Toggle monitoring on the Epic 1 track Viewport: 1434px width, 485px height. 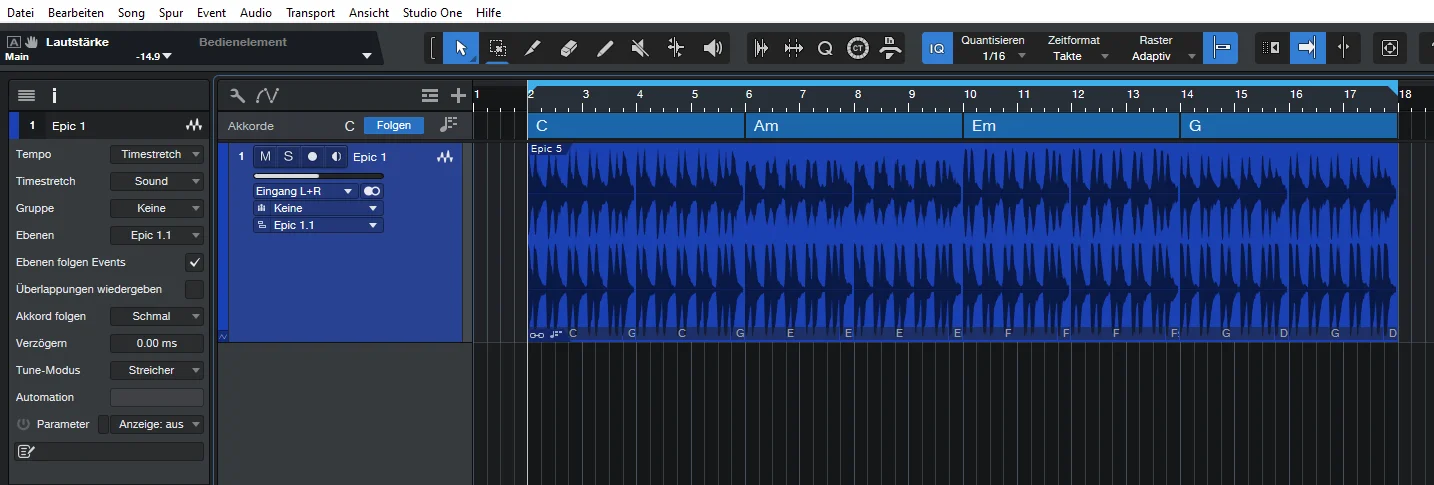click(336, 157)
